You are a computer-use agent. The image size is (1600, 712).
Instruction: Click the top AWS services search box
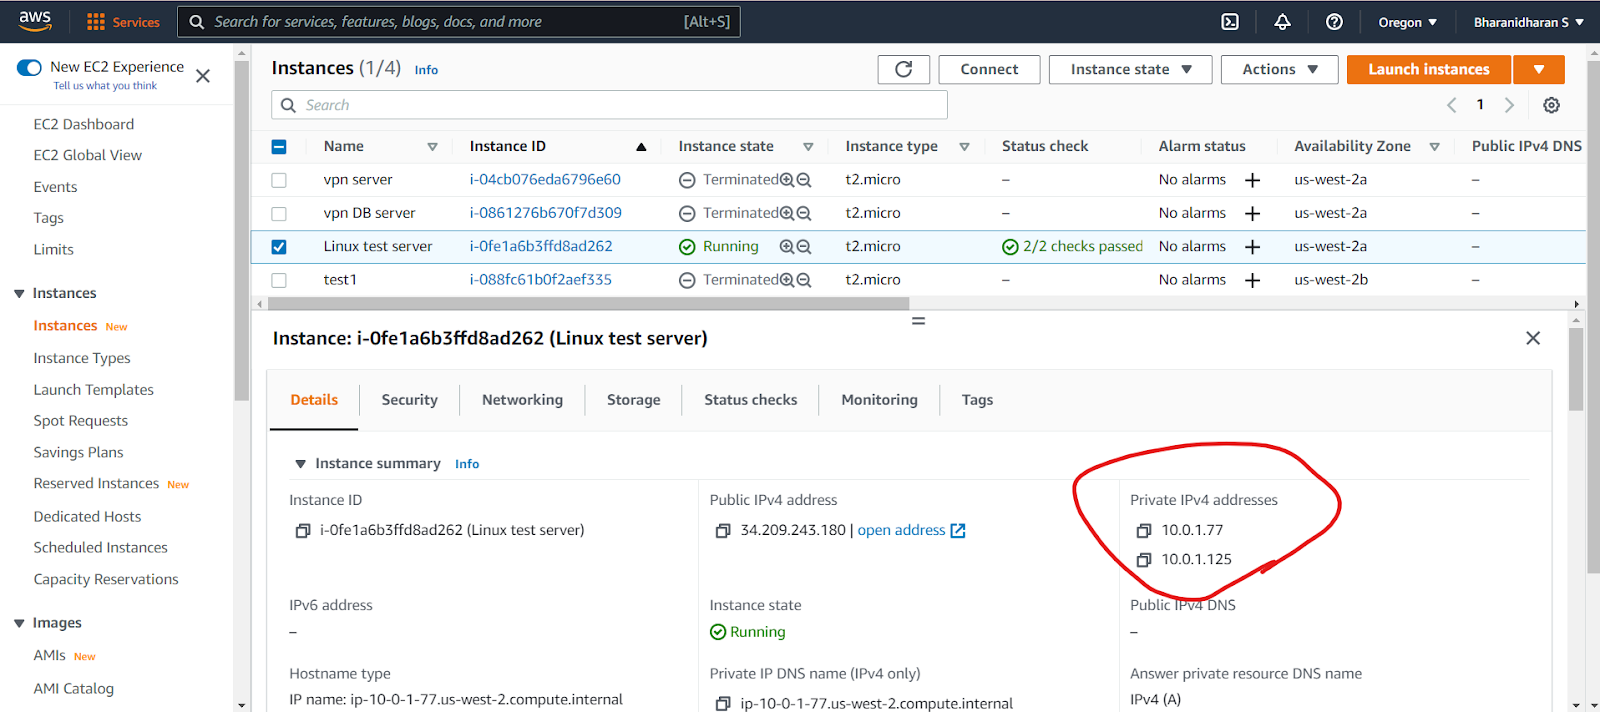pyautogui.click(x=458, y=22)
